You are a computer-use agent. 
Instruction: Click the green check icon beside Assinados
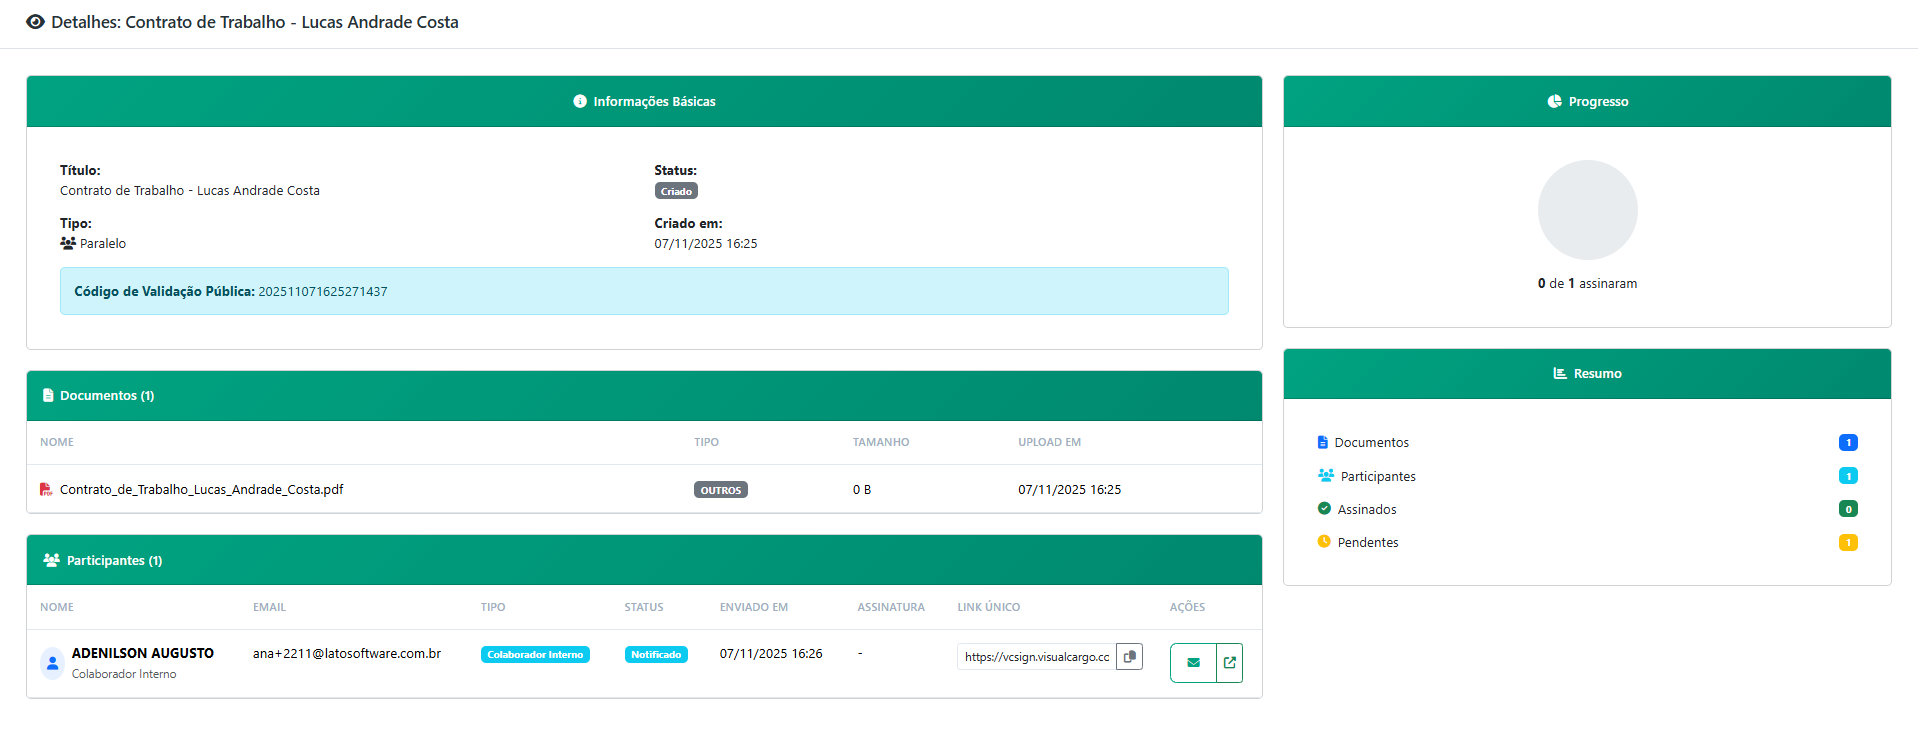click(x=1324, y=509)
